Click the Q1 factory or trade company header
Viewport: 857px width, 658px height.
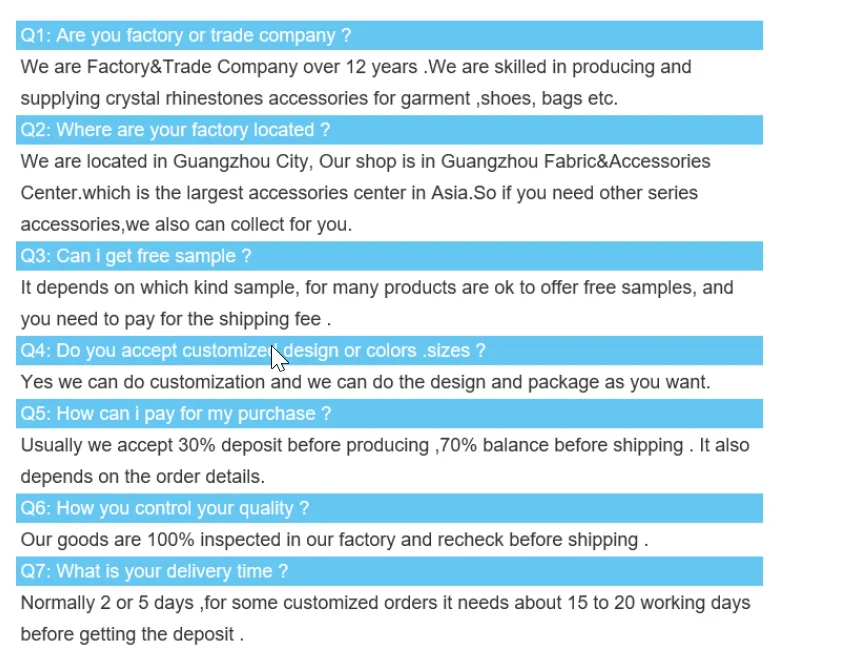(186, 35)
